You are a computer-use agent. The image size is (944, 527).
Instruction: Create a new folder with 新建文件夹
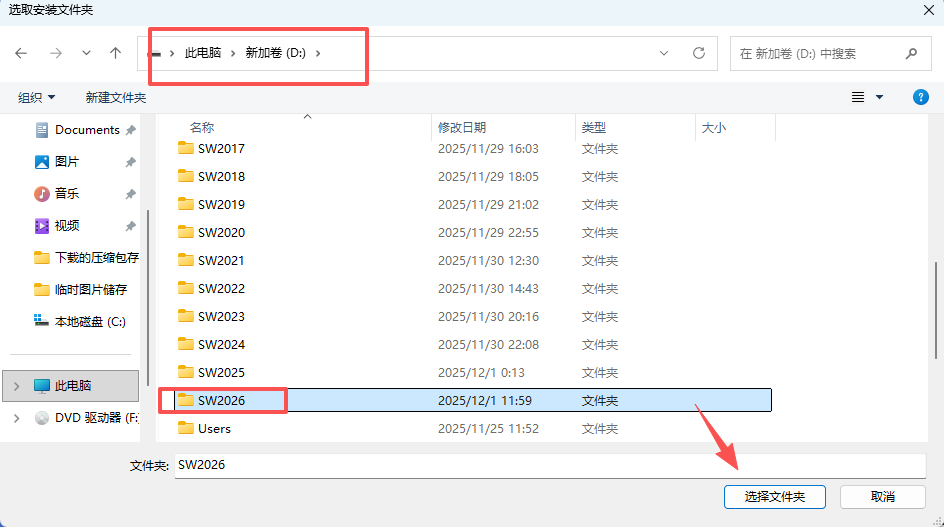(x=116, y=97)
